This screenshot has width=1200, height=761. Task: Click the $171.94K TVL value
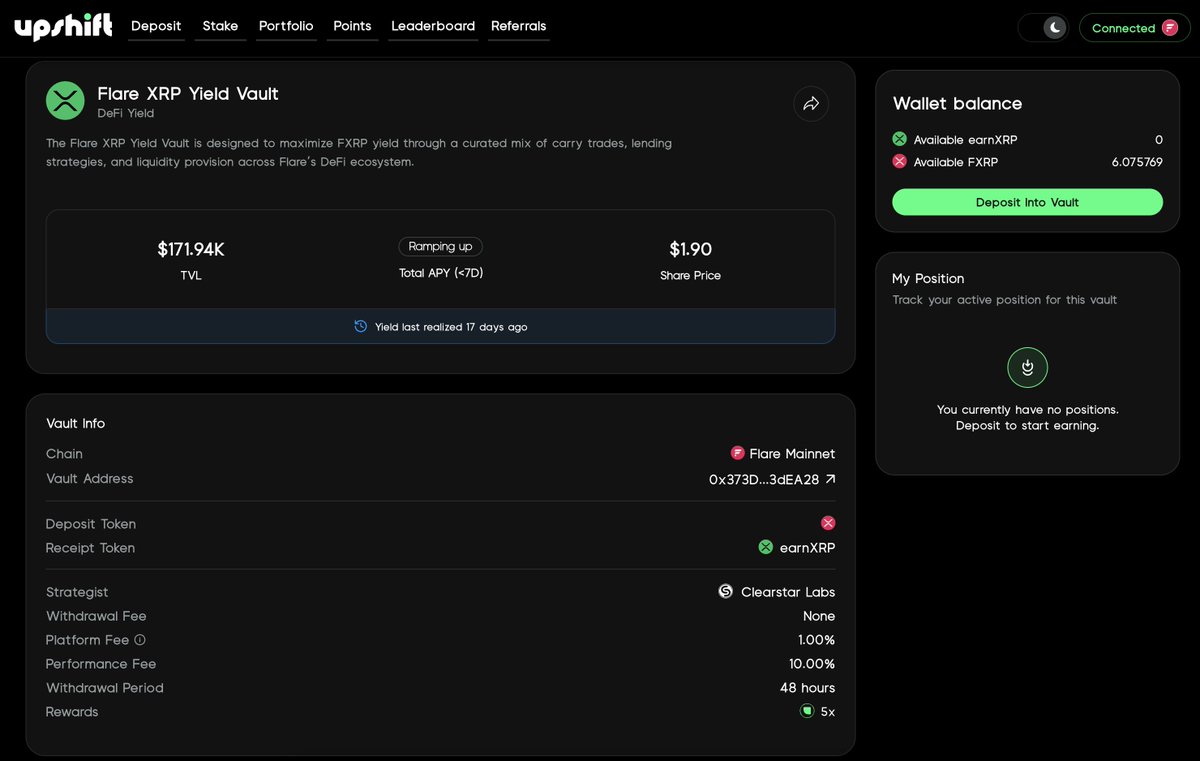191,249
